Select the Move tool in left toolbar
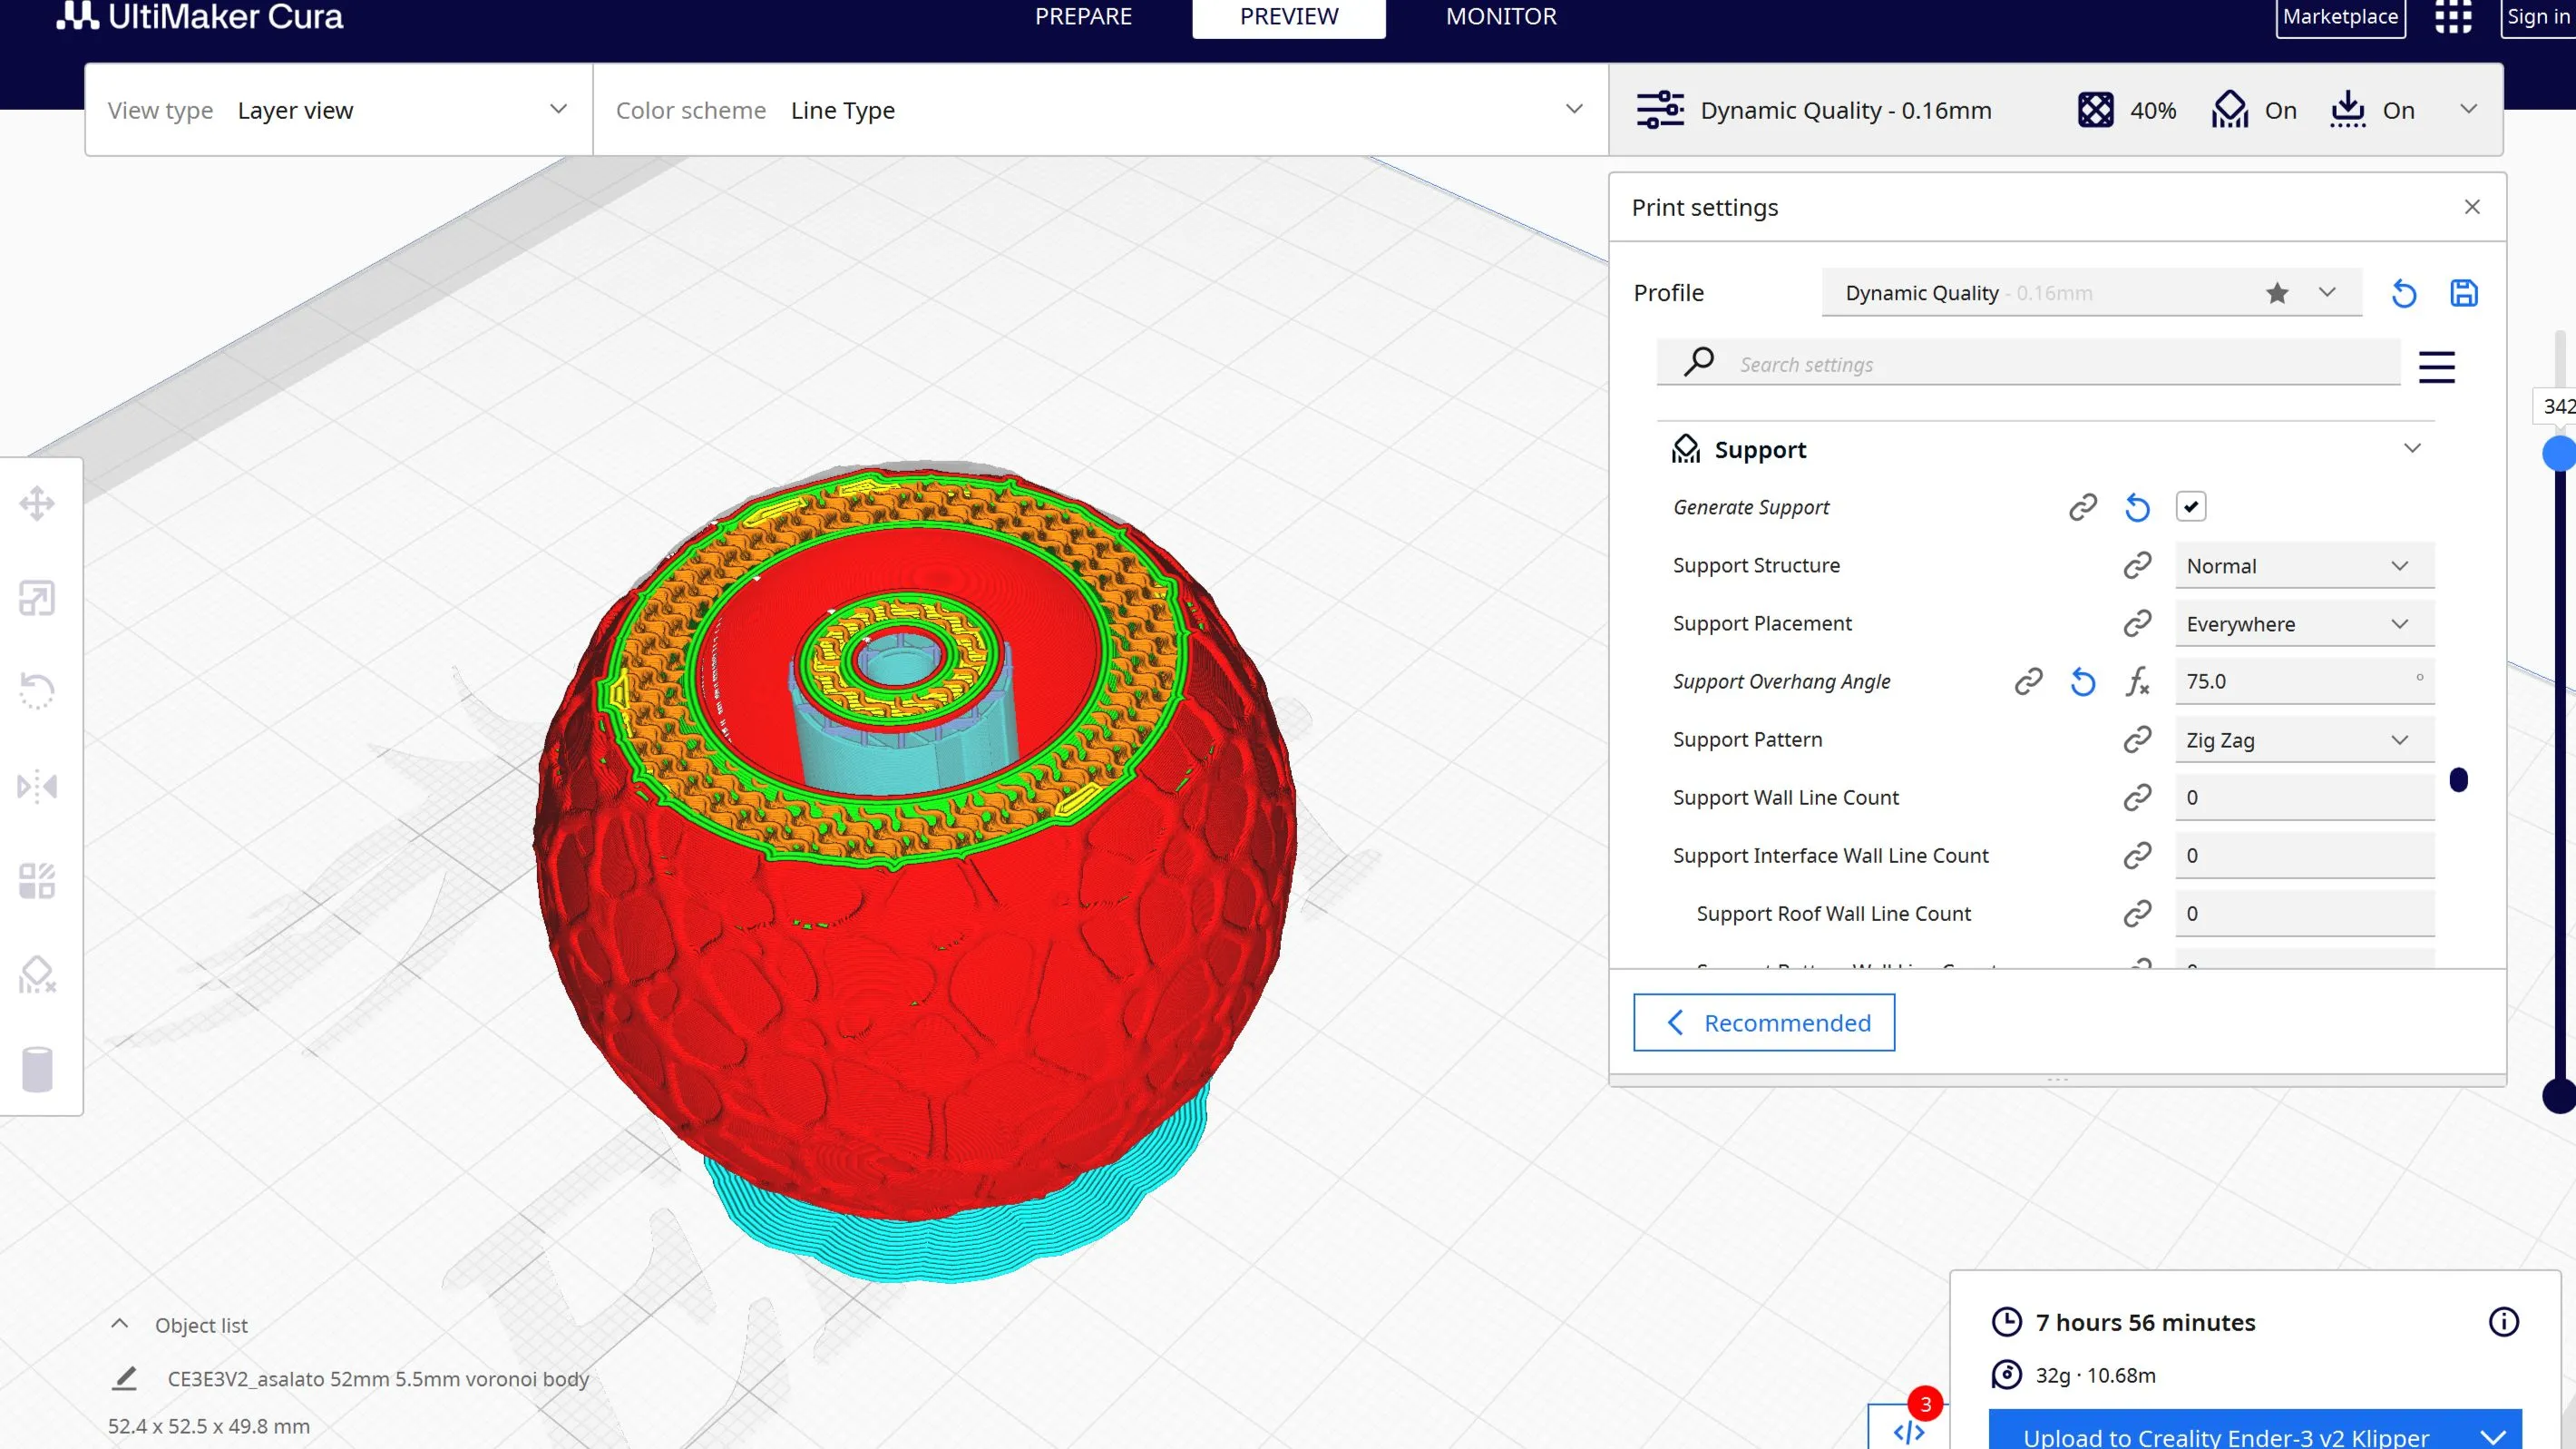Screen dimensions: 2576x1449 [37, 503]
